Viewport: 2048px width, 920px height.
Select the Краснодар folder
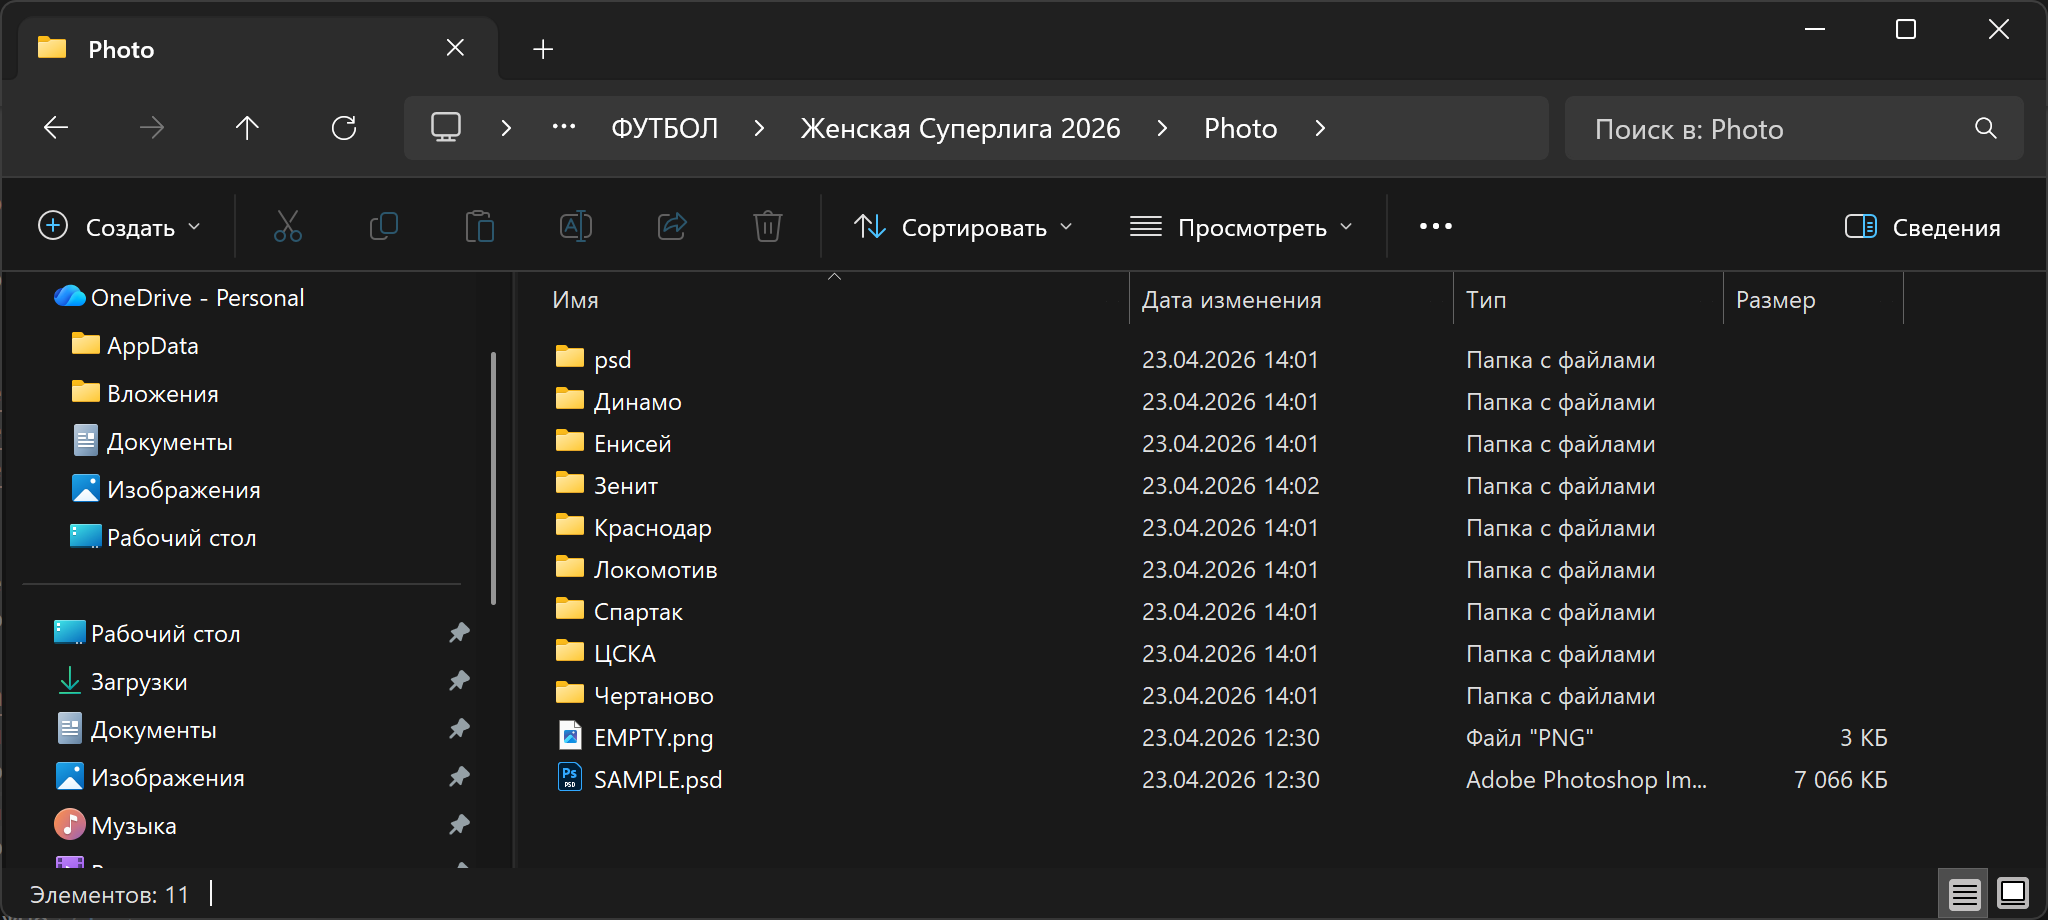click(x=652, y=527)
